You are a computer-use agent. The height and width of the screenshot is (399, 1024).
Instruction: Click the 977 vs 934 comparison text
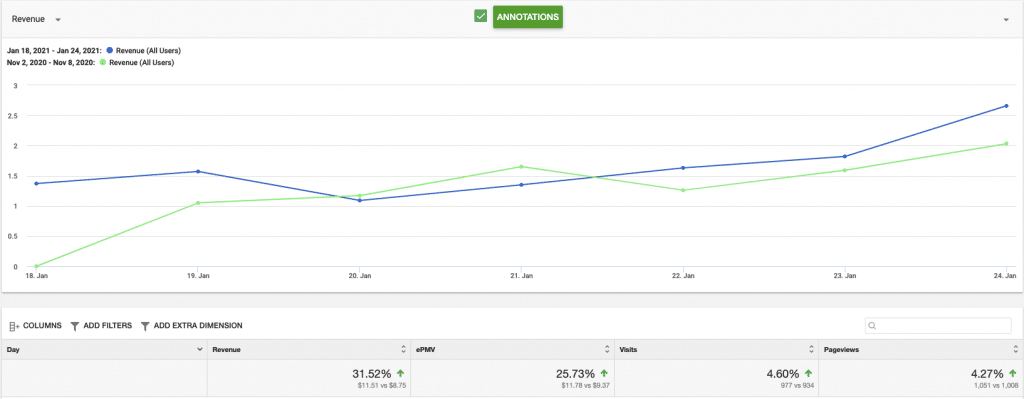click(x=797, y=385)
